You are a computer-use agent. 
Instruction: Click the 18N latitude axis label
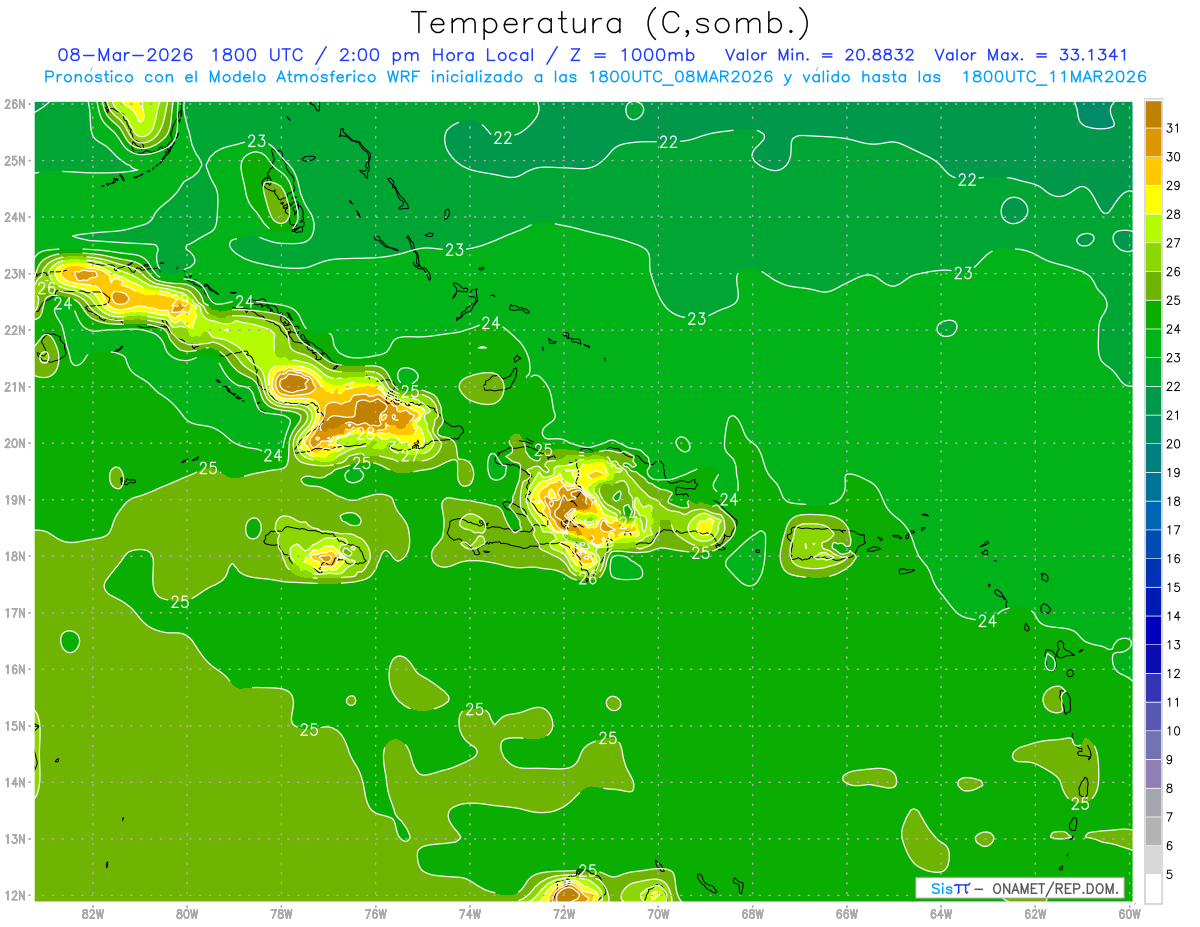coord(15,556)
